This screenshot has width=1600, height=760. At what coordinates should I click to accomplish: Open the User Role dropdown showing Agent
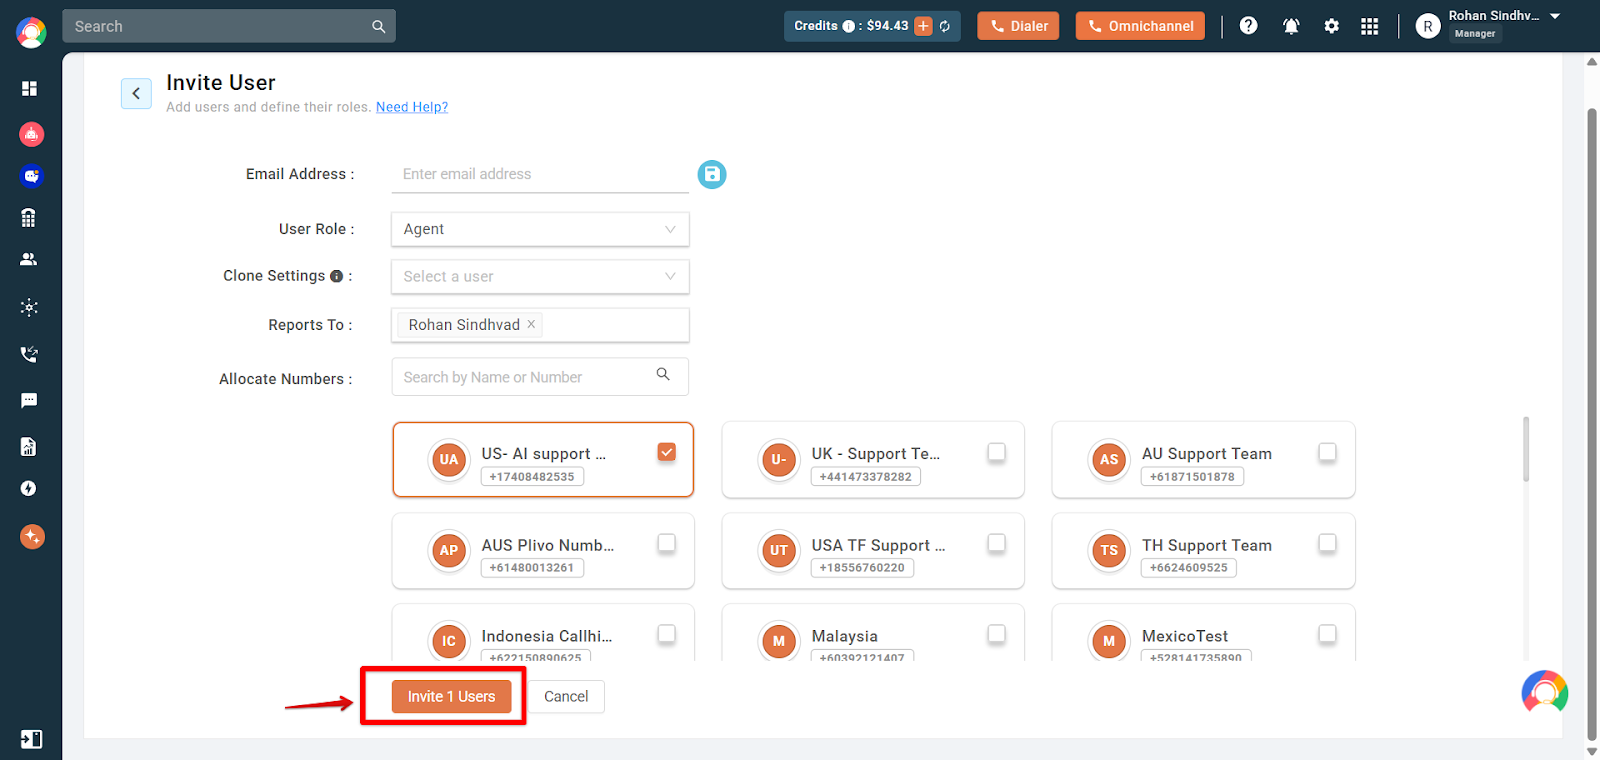(540, 229)
